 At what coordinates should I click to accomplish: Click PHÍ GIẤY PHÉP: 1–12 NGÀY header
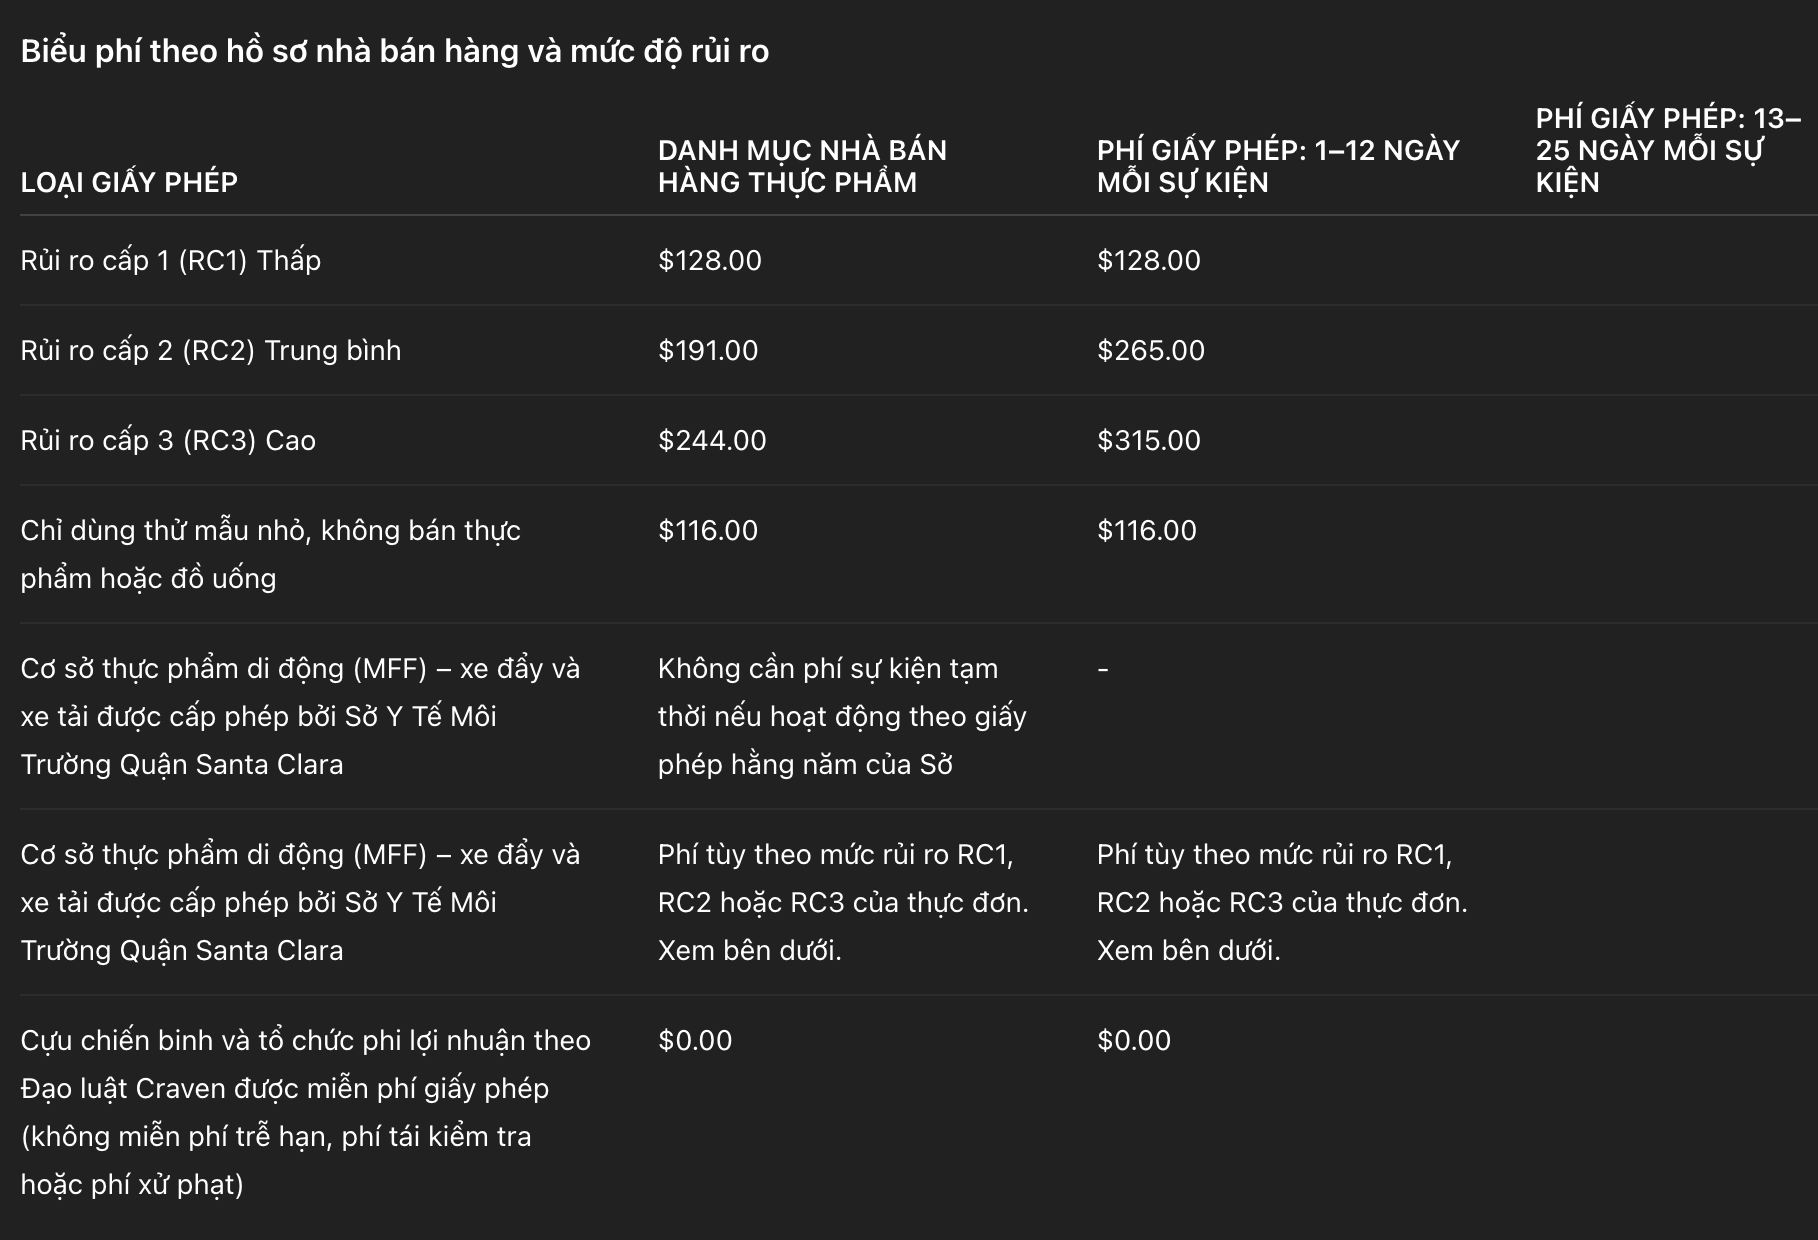pyautogui.click(x=1278, y=166)
